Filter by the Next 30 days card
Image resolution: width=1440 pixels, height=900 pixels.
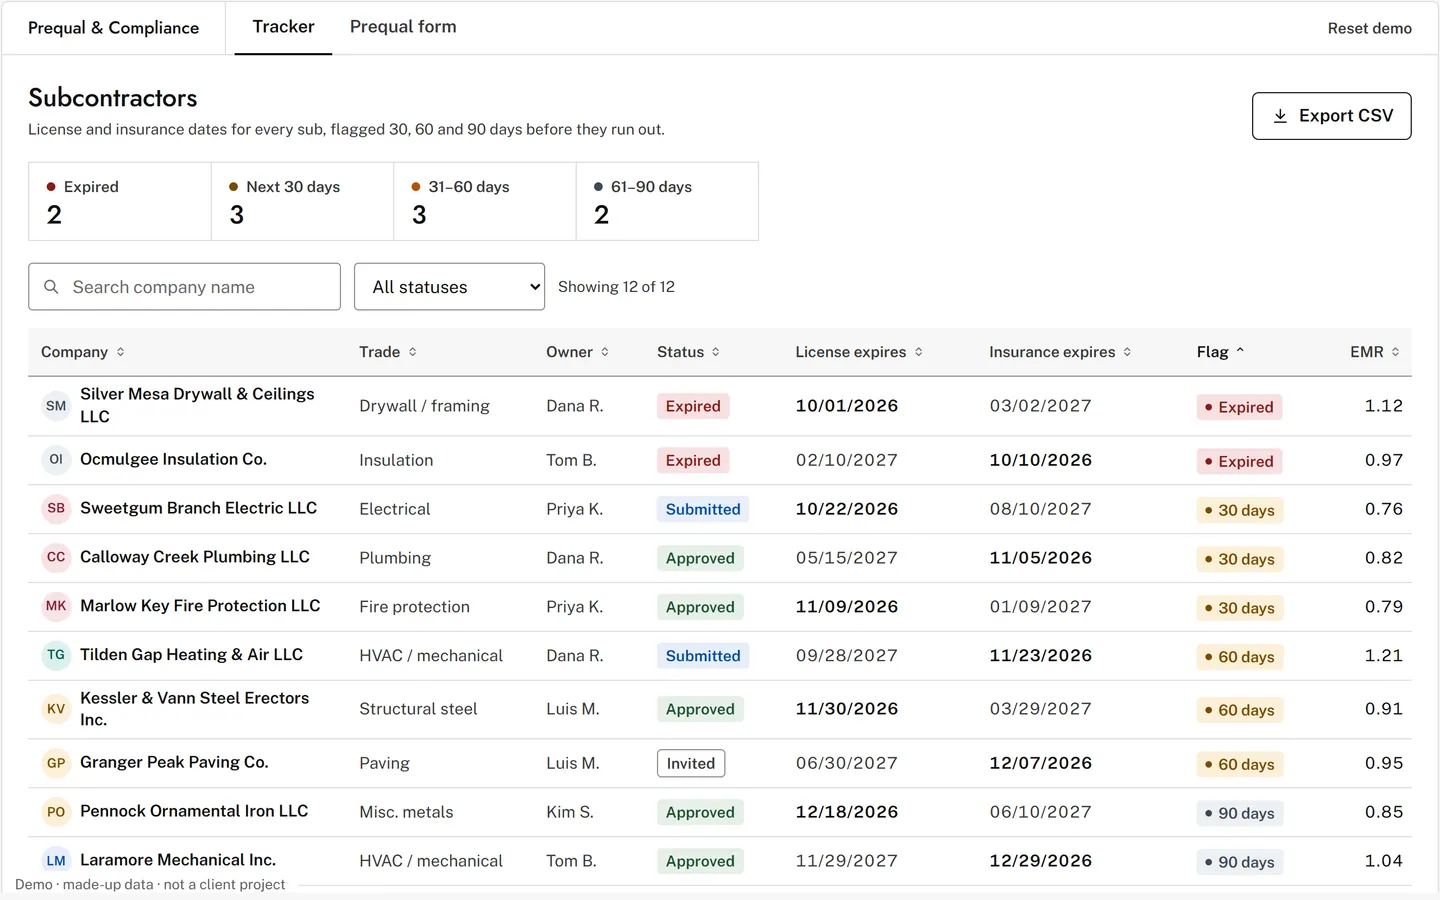[x=302, y=201]
